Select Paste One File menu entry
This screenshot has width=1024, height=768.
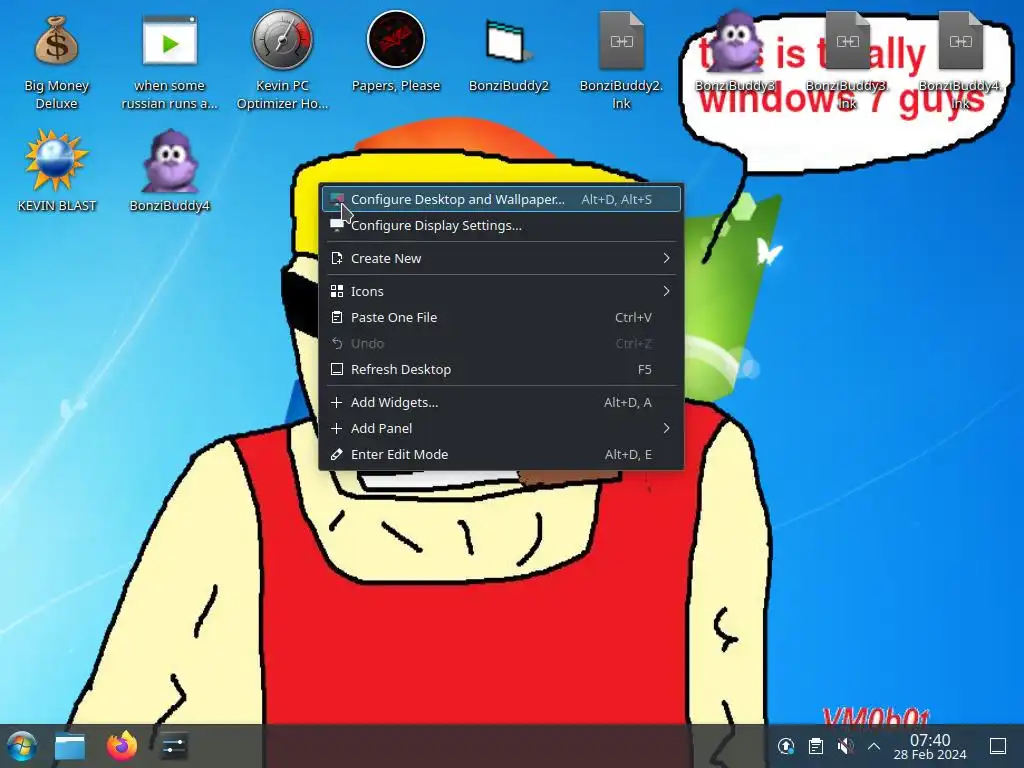pyautogui.click(x=501, y=317)
